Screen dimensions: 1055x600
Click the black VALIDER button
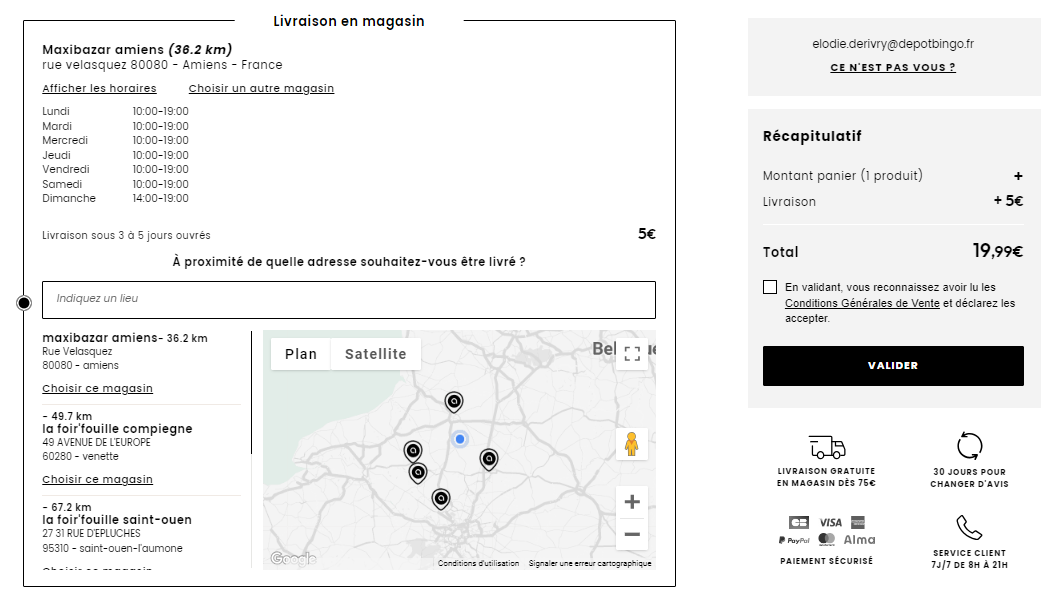893,366
